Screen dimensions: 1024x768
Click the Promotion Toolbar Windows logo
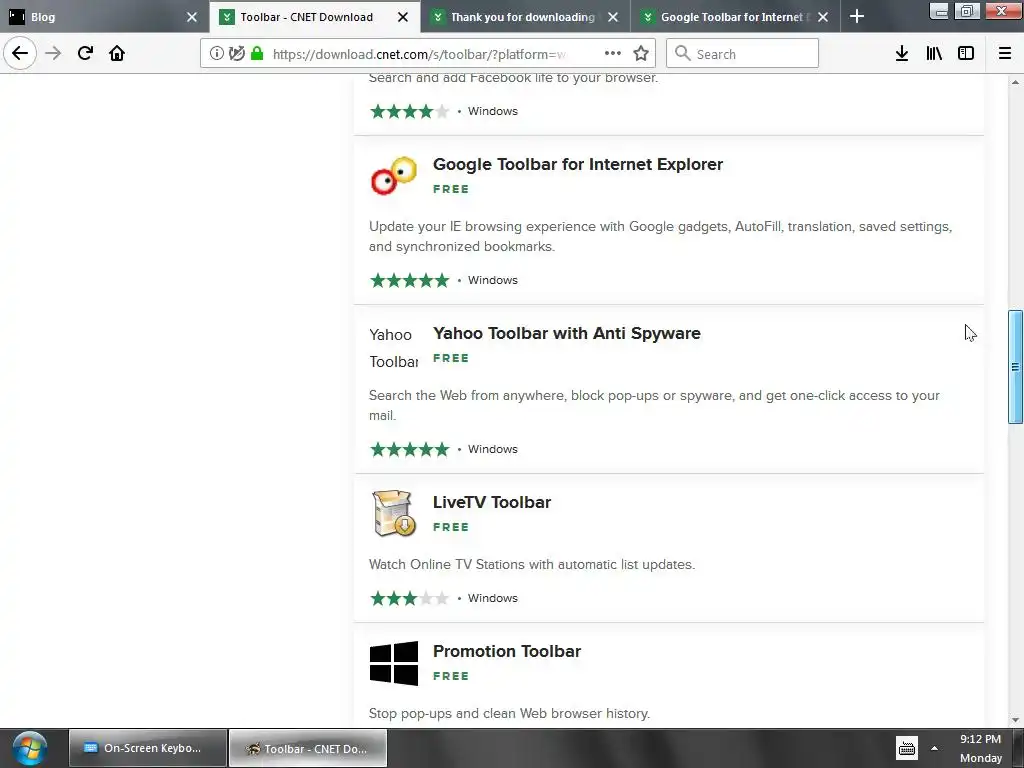393,663
